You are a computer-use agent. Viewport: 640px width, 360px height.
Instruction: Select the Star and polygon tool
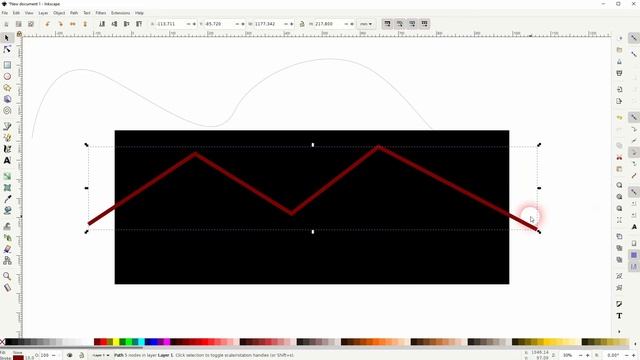[x=7, y=88]
